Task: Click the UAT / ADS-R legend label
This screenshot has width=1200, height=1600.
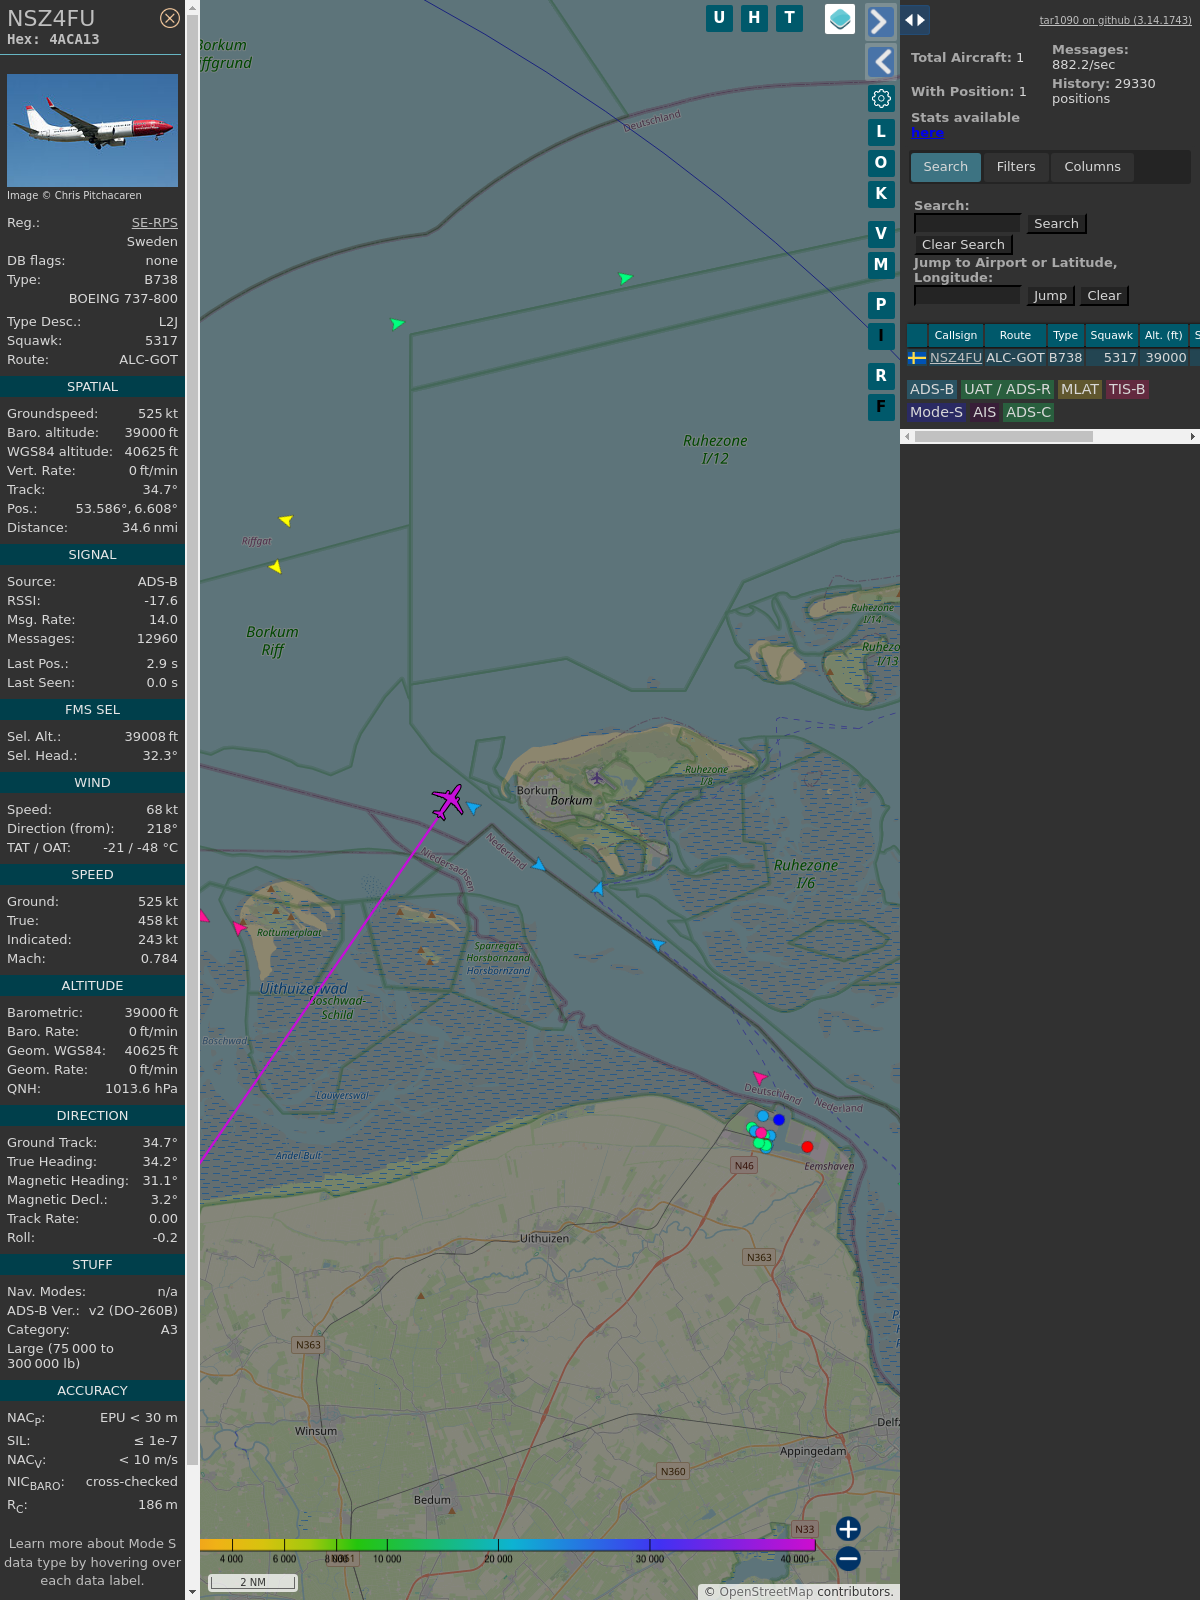Action: (1007, 390)
